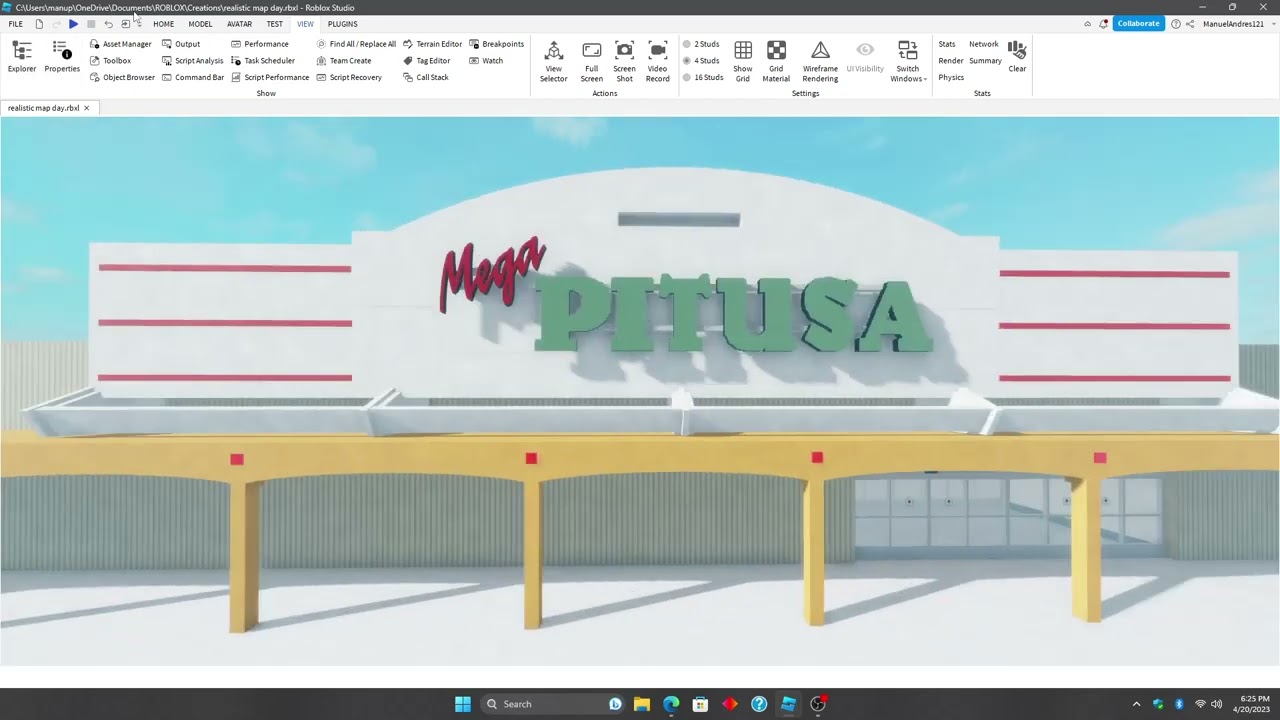The width and height of the screenshot is (1280, 720).
Task: Open the Performance window
Action: (259, 44)
